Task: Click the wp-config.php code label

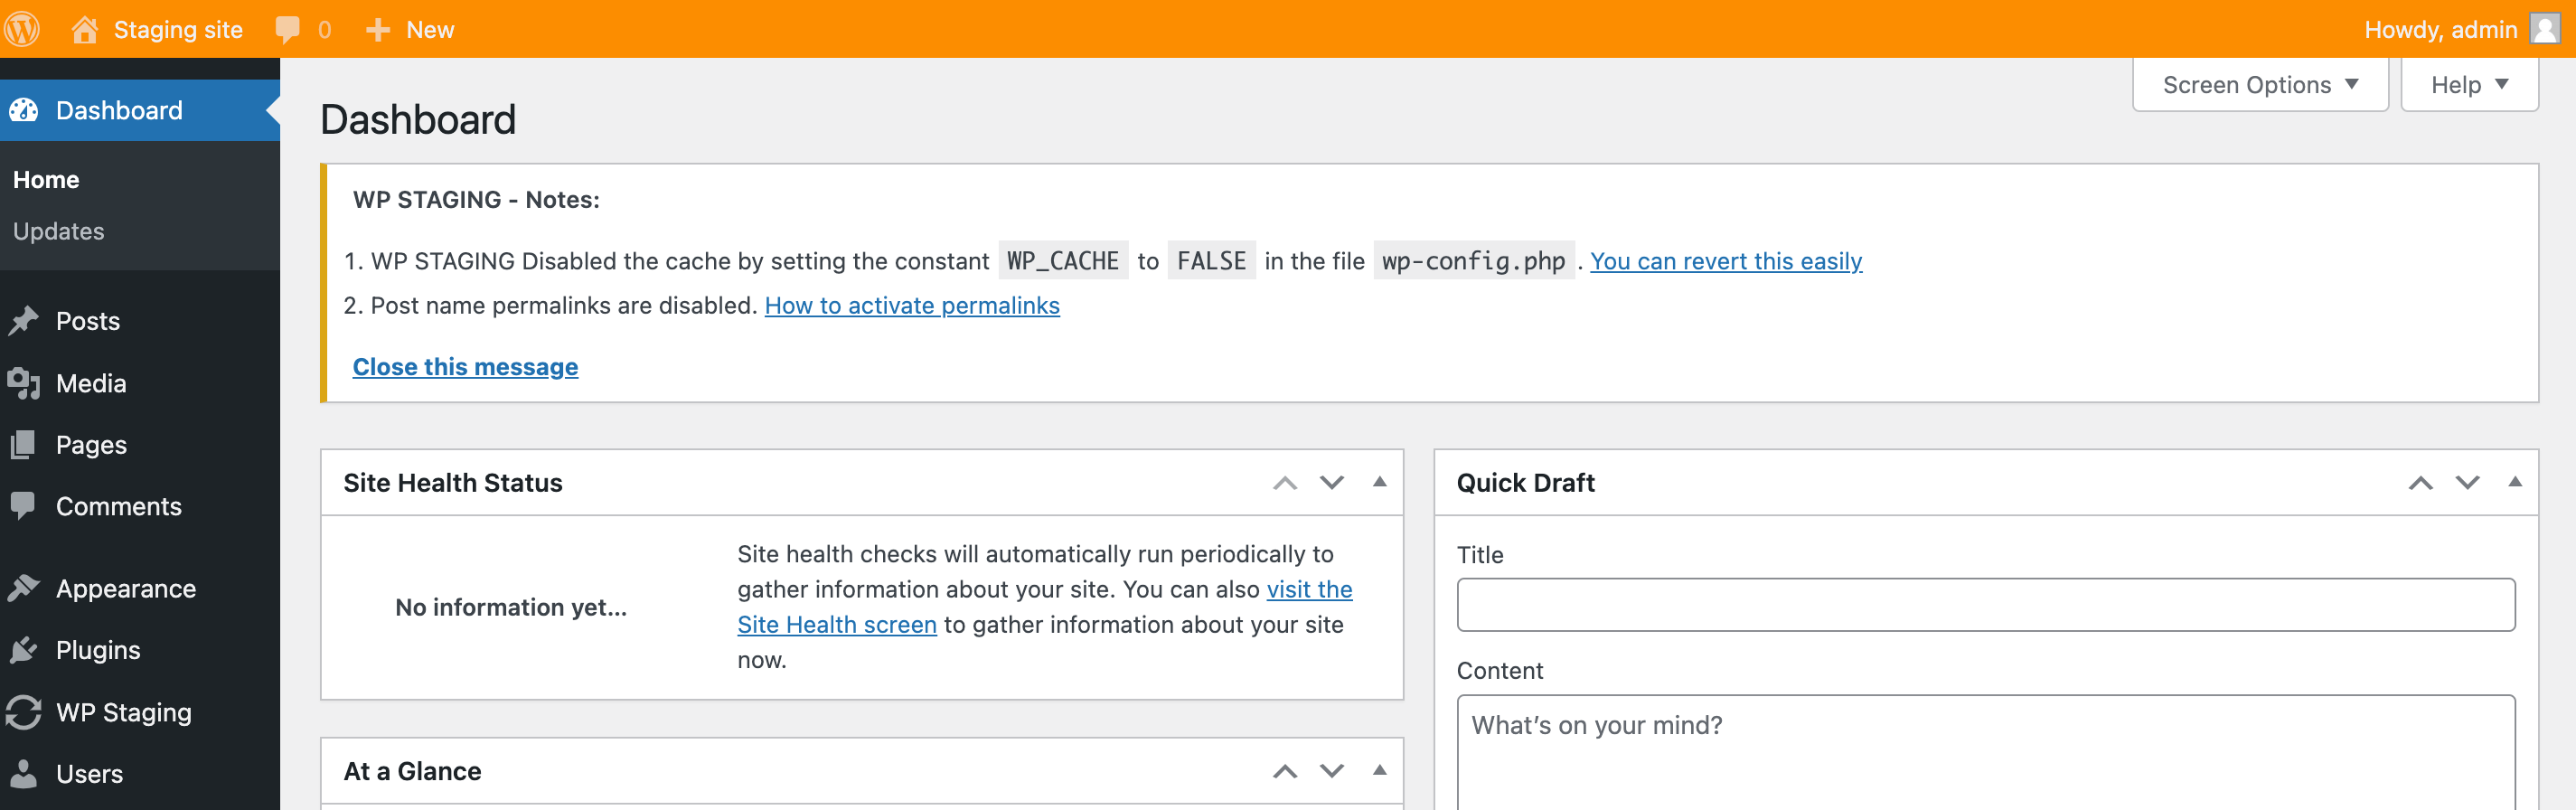Action: click(x=1474, y=261)
